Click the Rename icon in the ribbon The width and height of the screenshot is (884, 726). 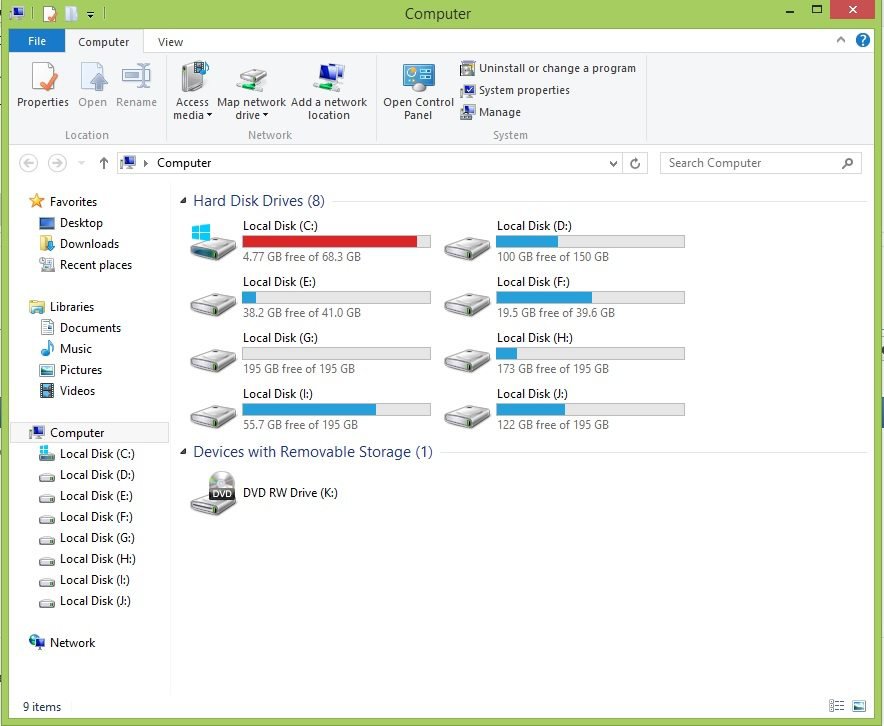(136, 88)
